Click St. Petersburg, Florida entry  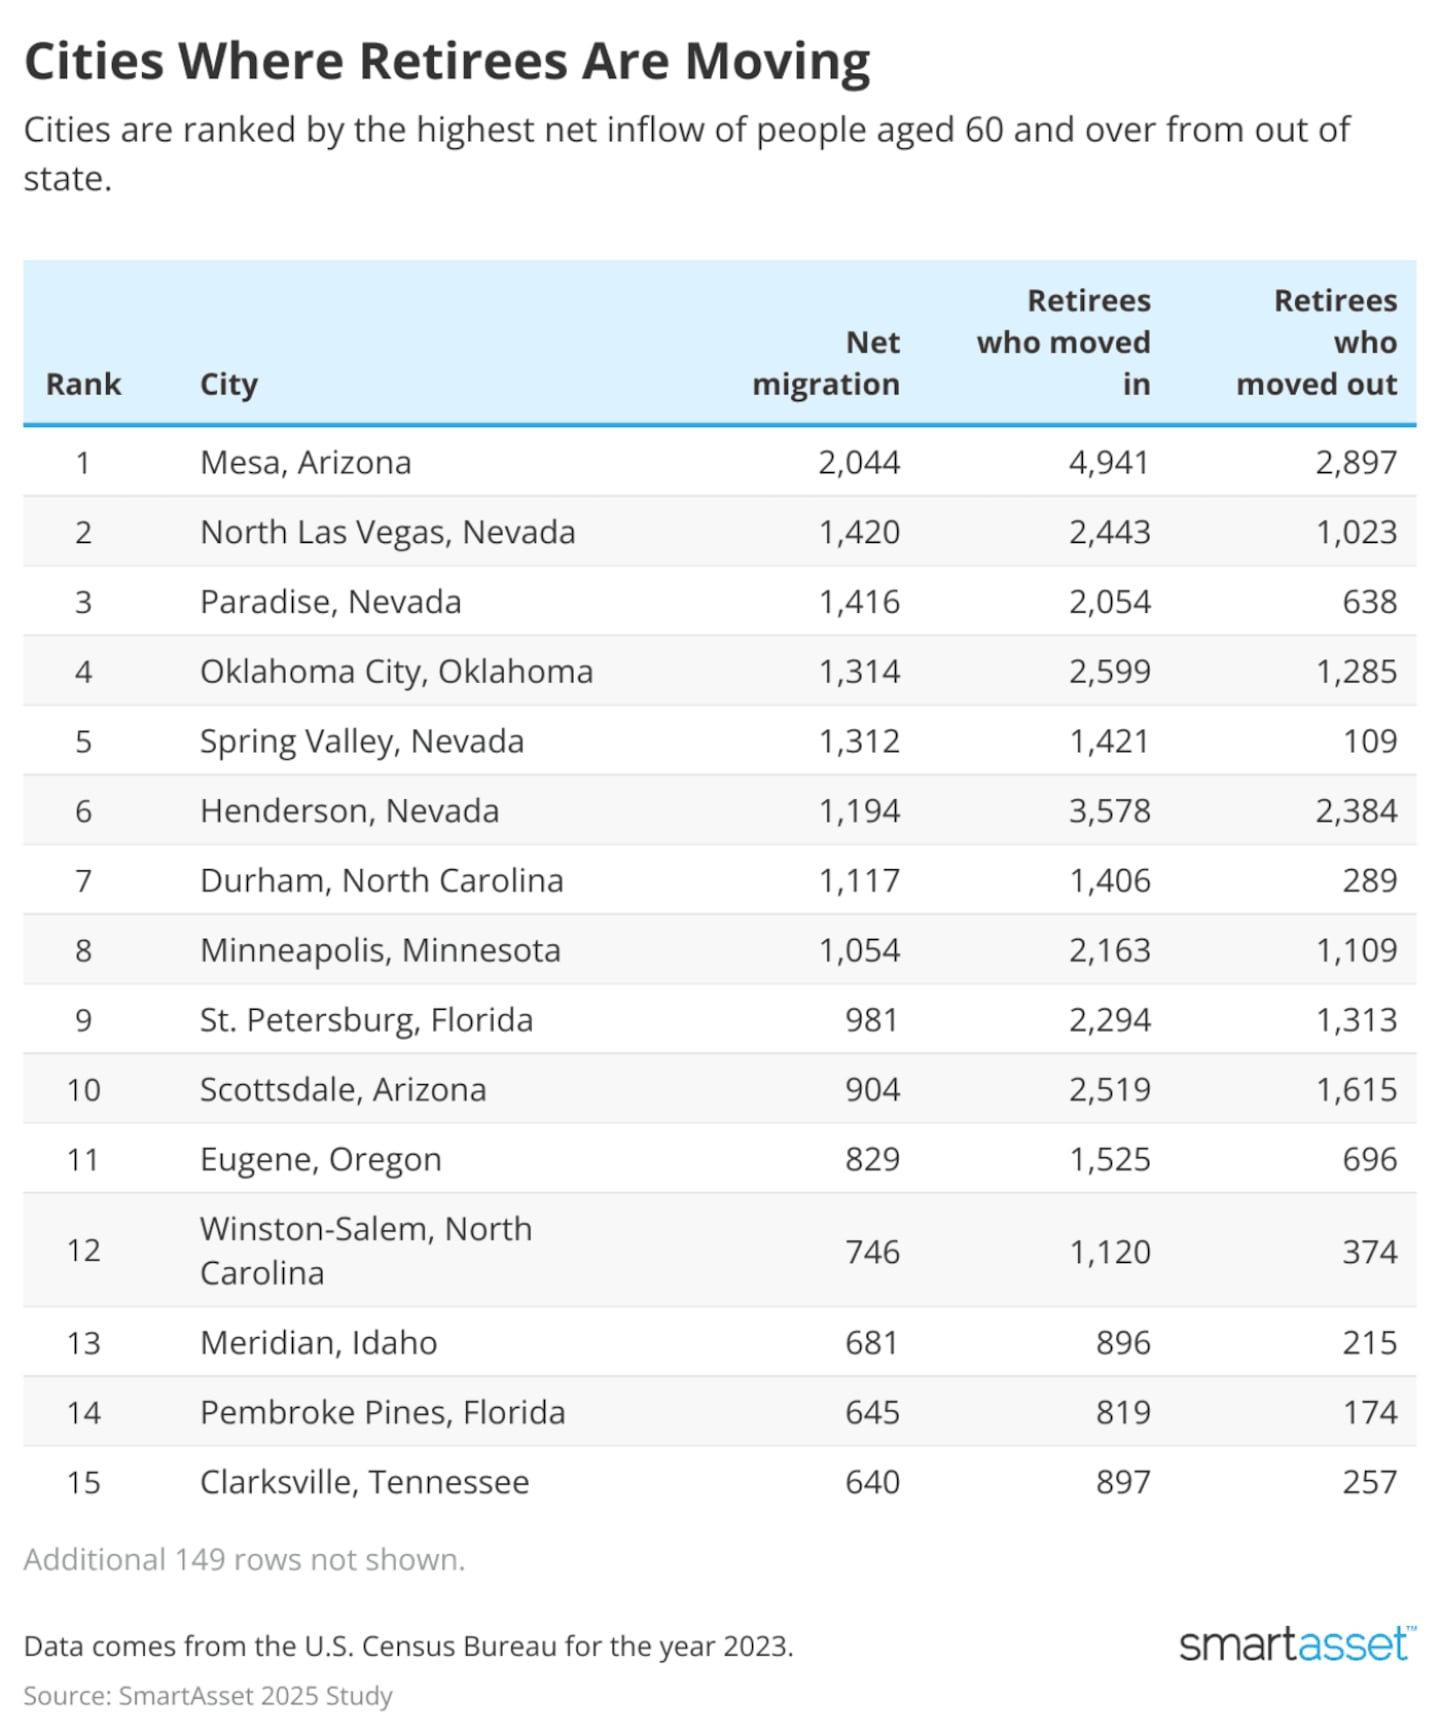click(367, 1020)
